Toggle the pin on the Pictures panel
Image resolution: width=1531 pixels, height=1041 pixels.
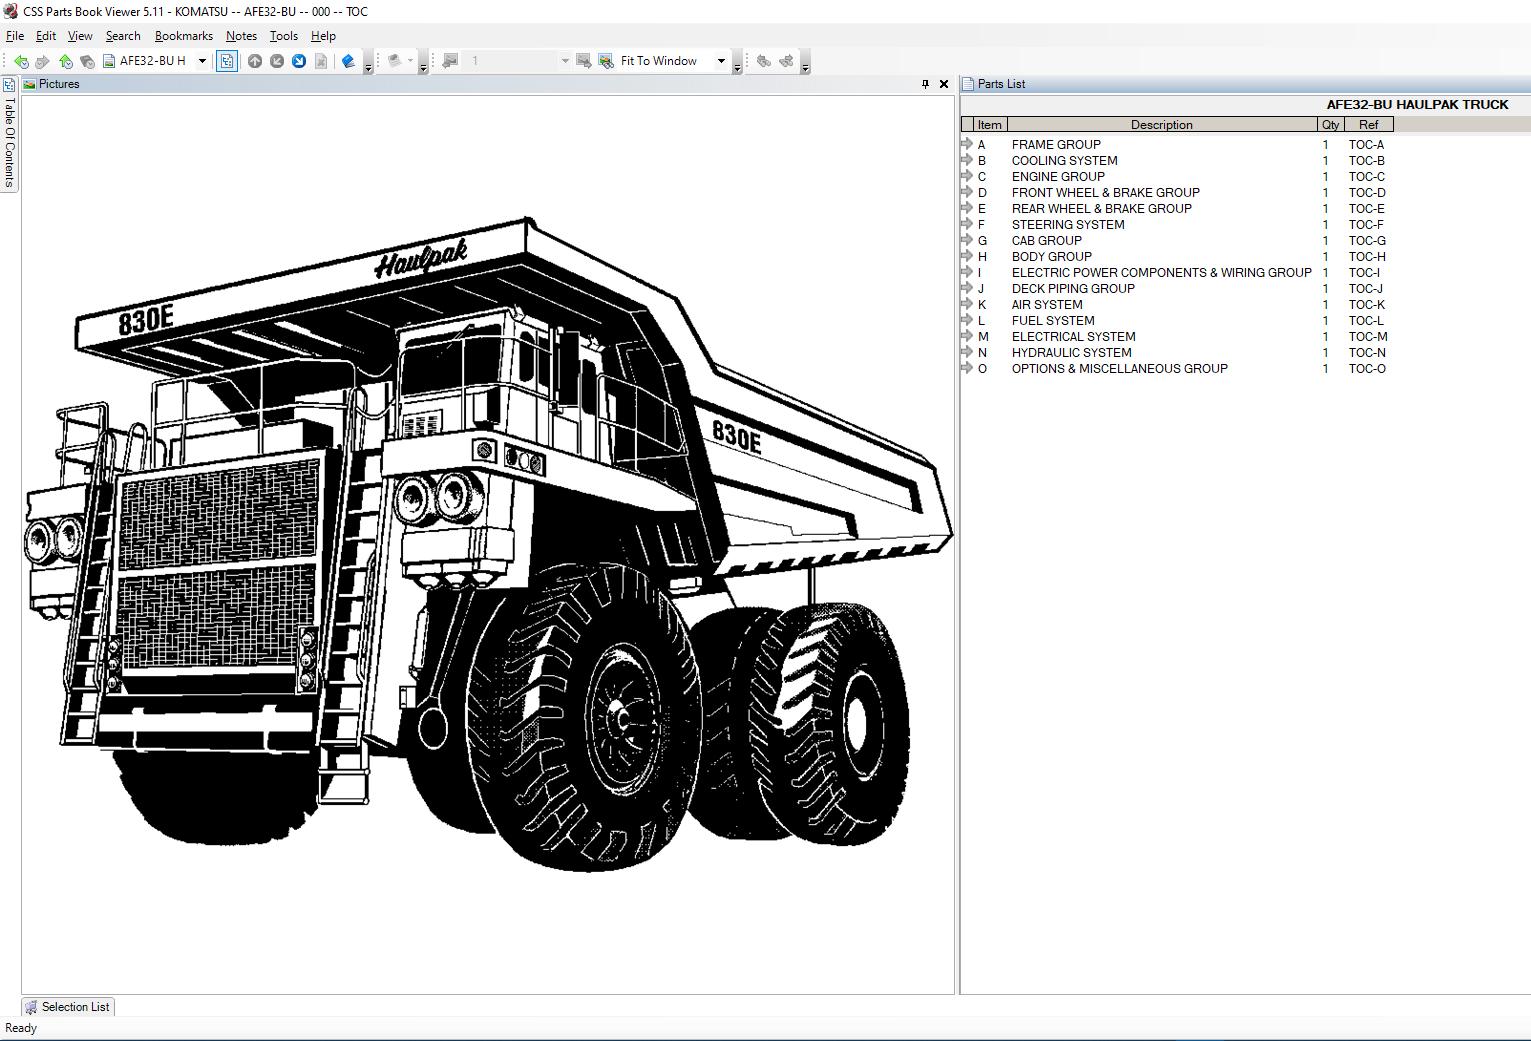pos(925,84)
